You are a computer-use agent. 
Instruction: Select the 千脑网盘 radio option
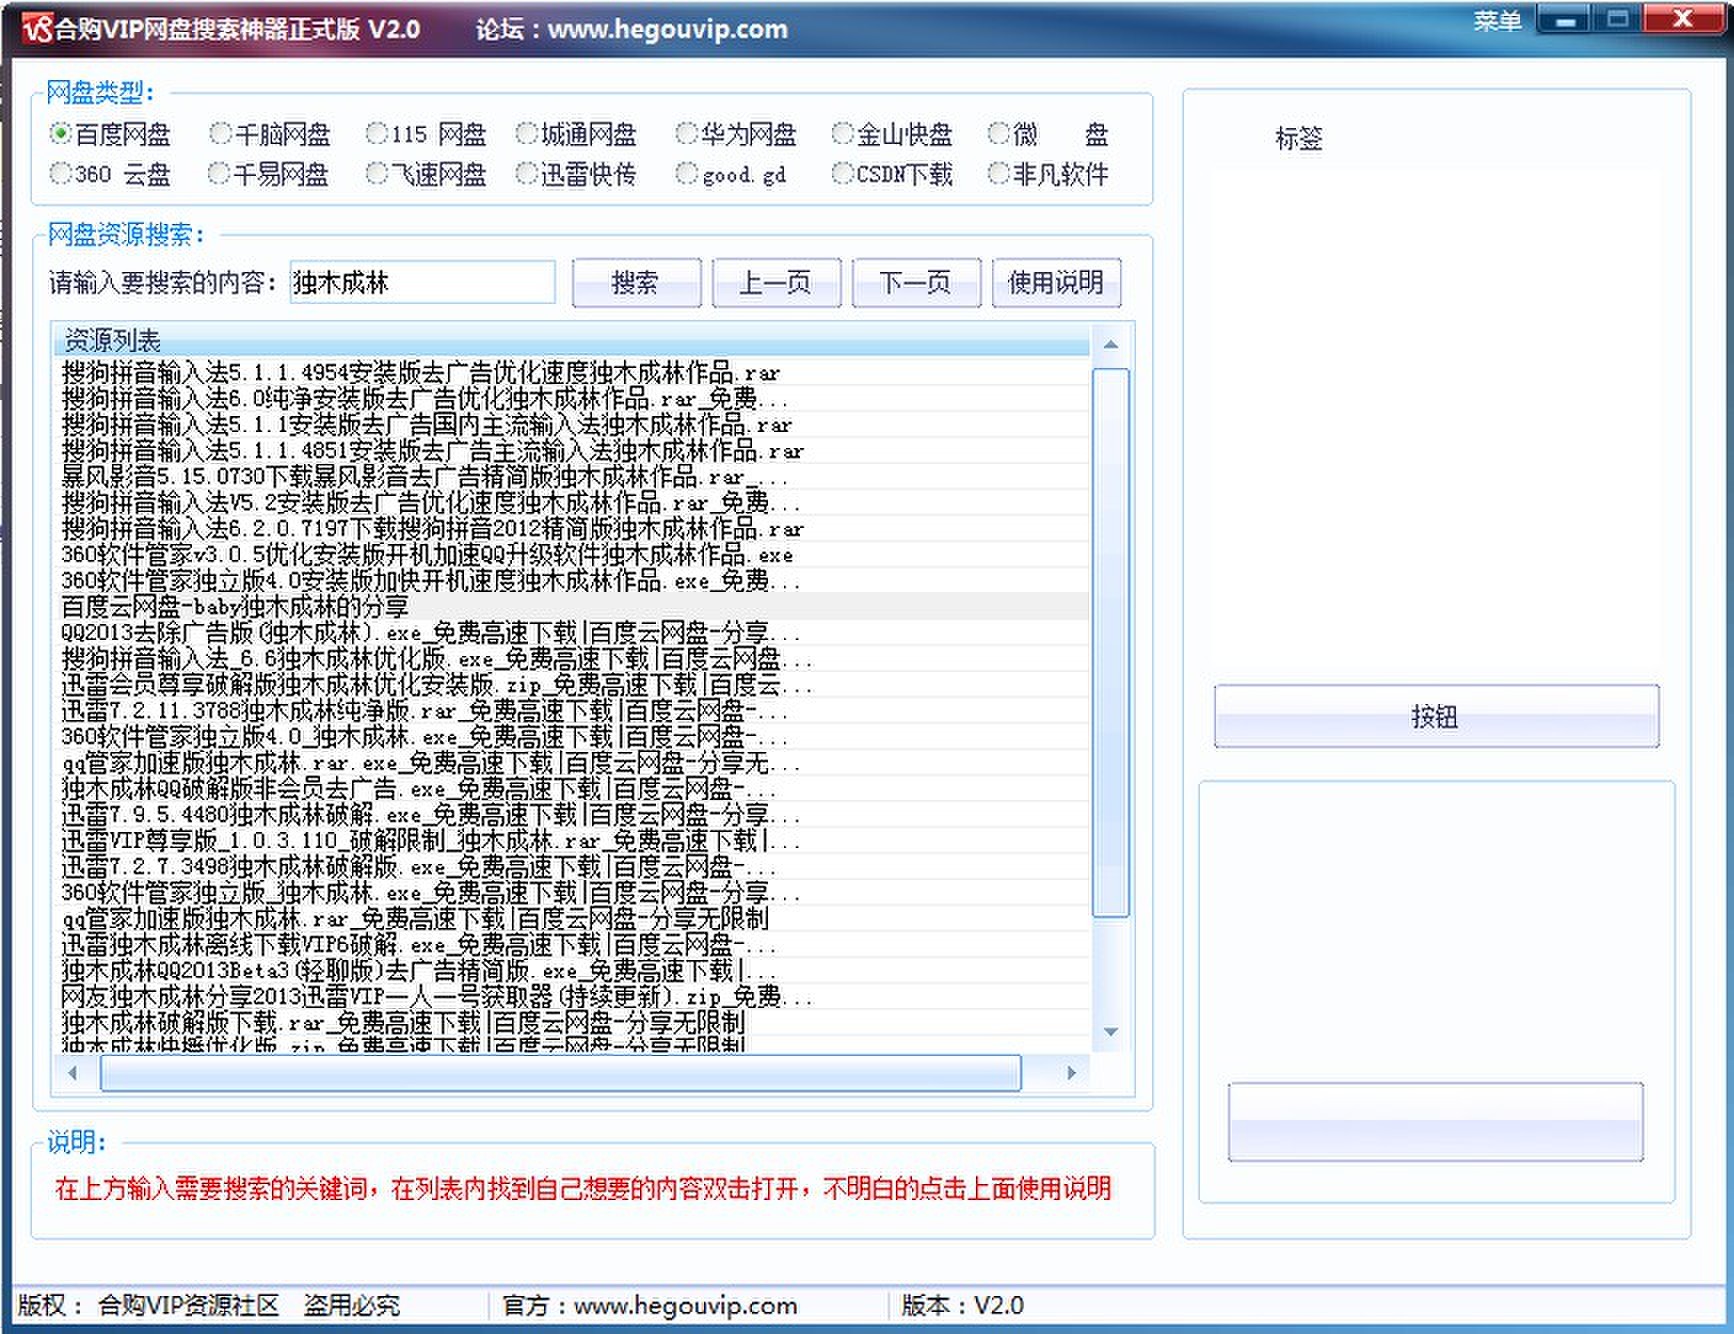(x=270, y=133)
